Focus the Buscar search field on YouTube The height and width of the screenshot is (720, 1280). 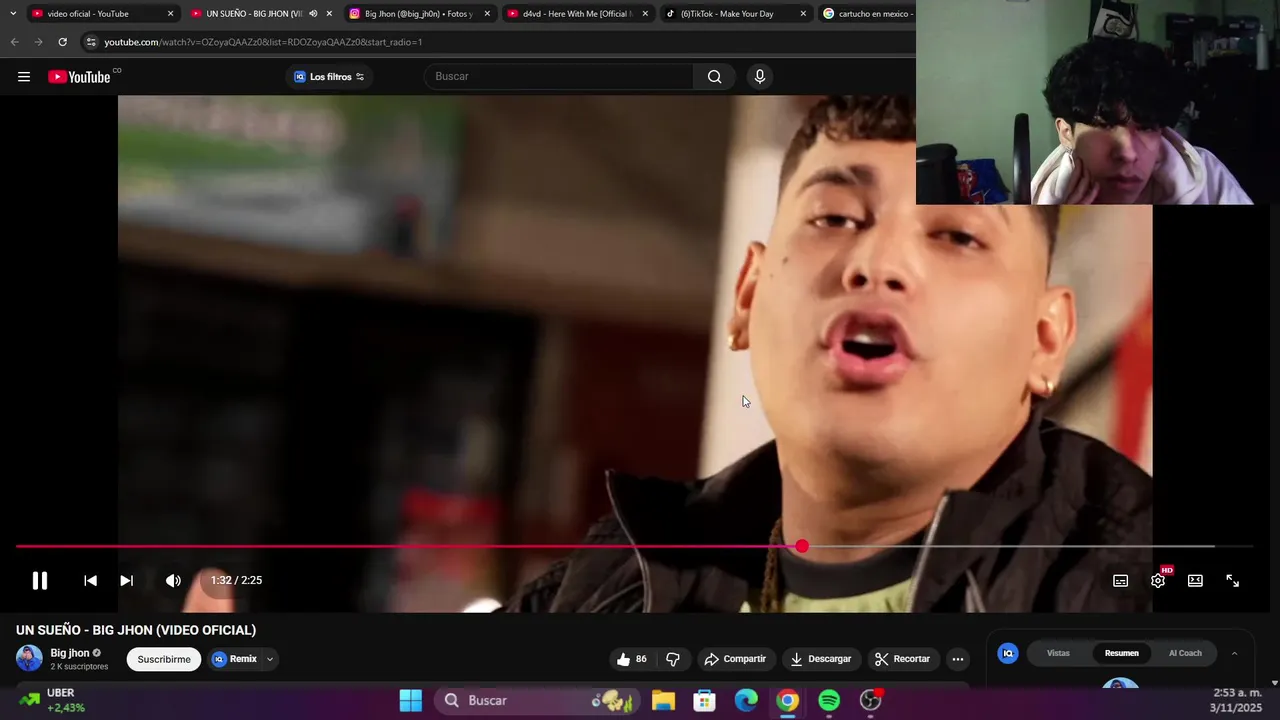coord(559,77)
